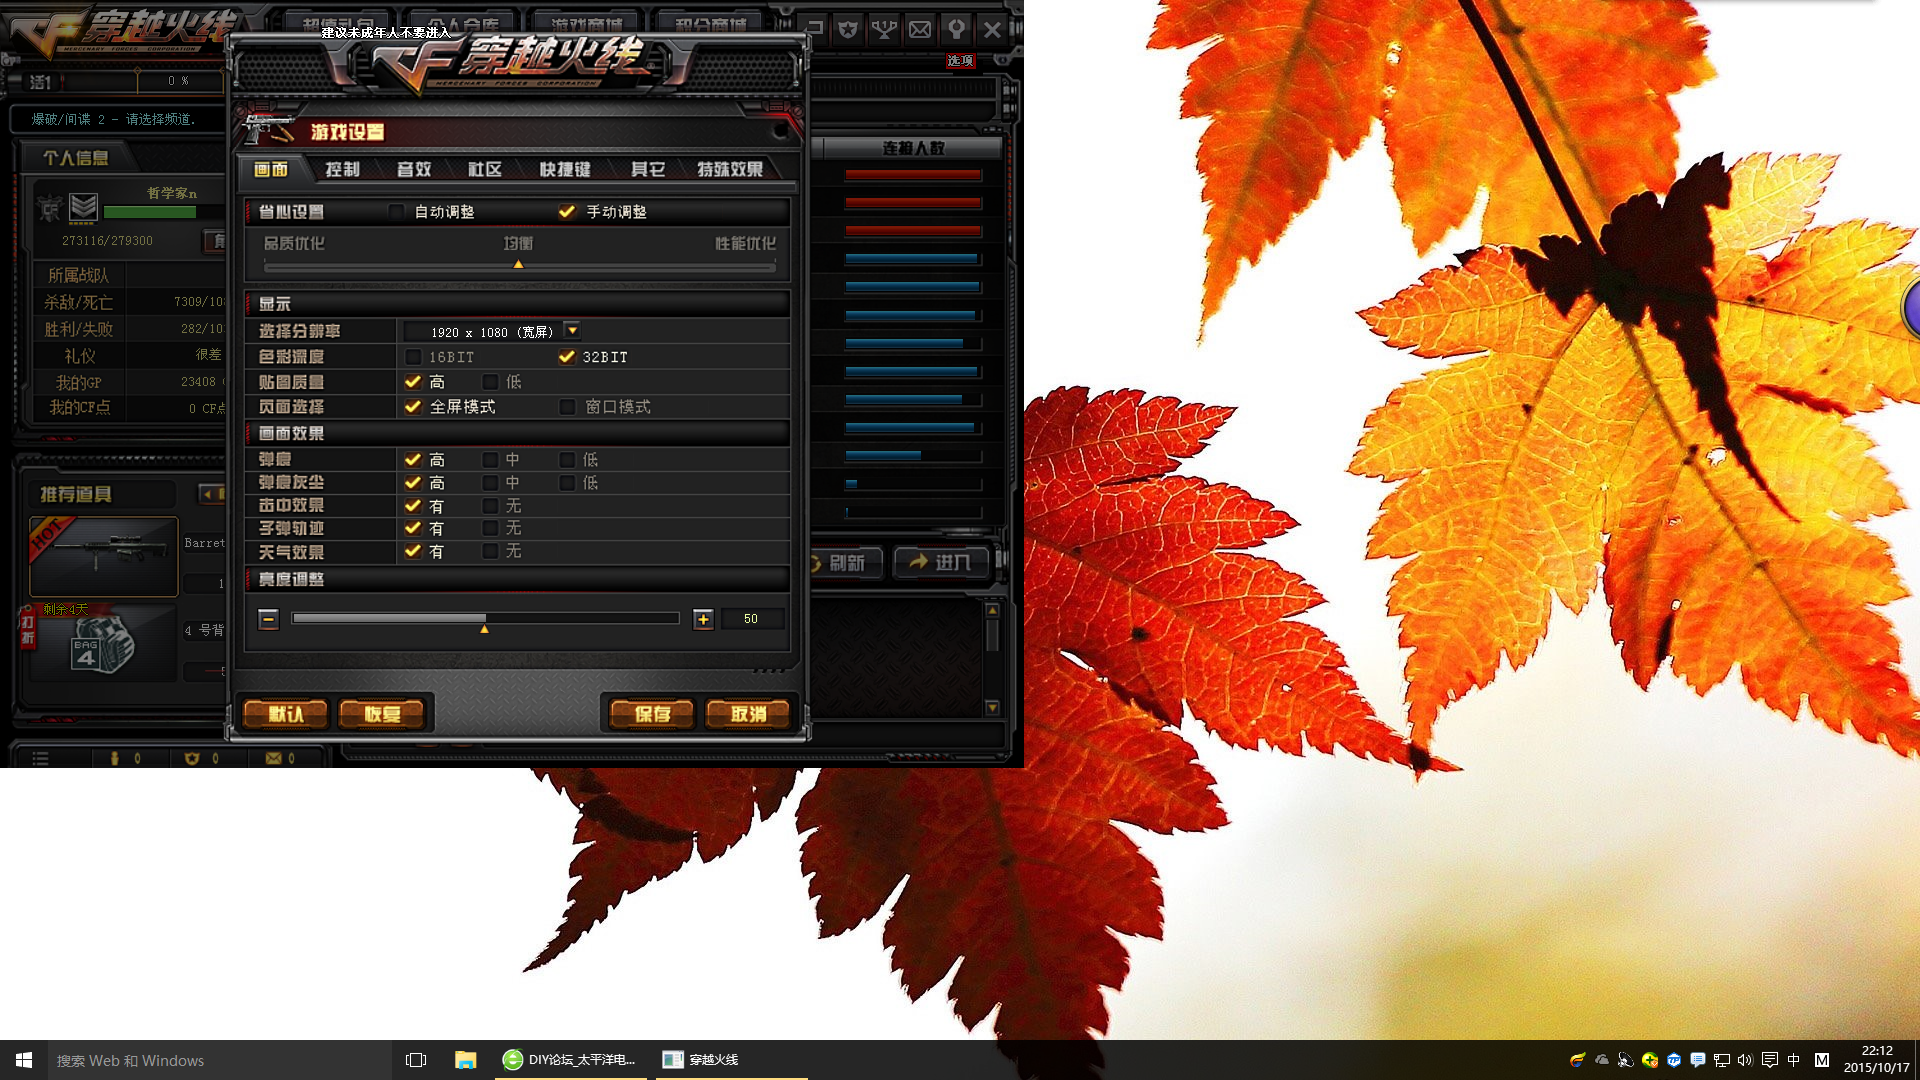
Task: Select 16BIT color depth checkbox
Action: pyautogui.click(x=413, y=357)
